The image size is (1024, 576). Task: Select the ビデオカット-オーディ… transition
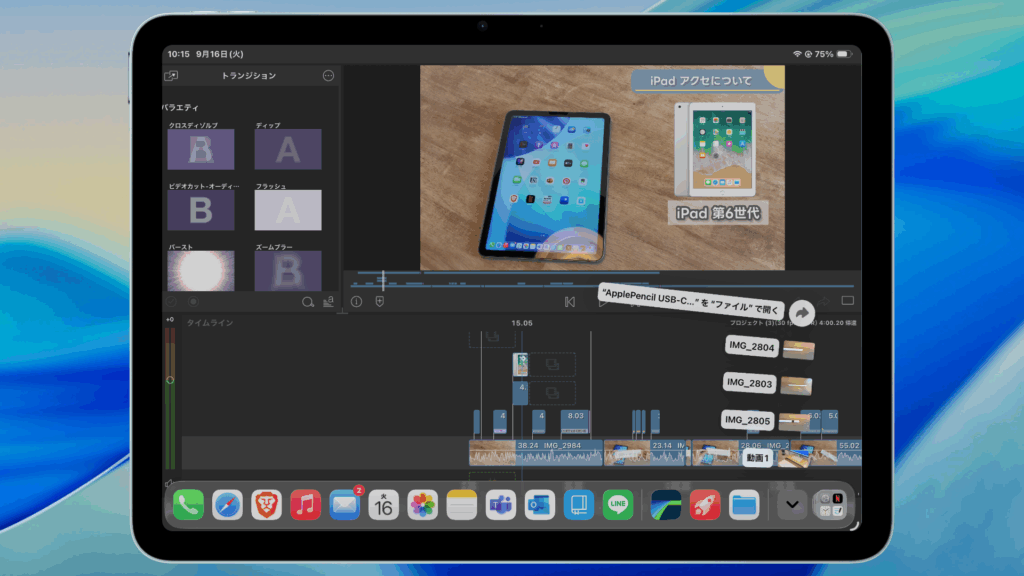tap(200, 210)
